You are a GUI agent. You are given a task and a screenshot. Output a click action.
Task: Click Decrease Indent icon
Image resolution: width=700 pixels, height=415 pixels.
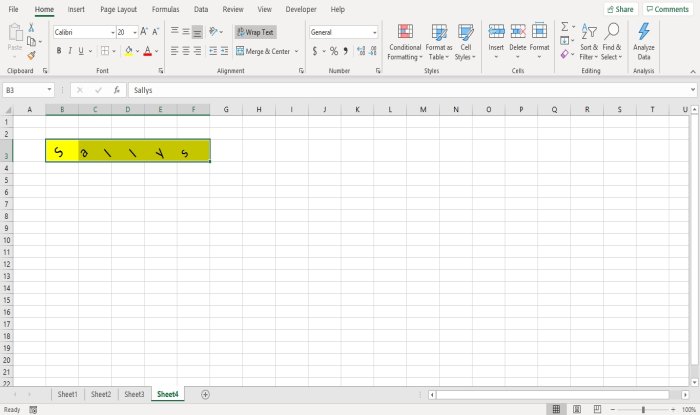click(213, 51)
